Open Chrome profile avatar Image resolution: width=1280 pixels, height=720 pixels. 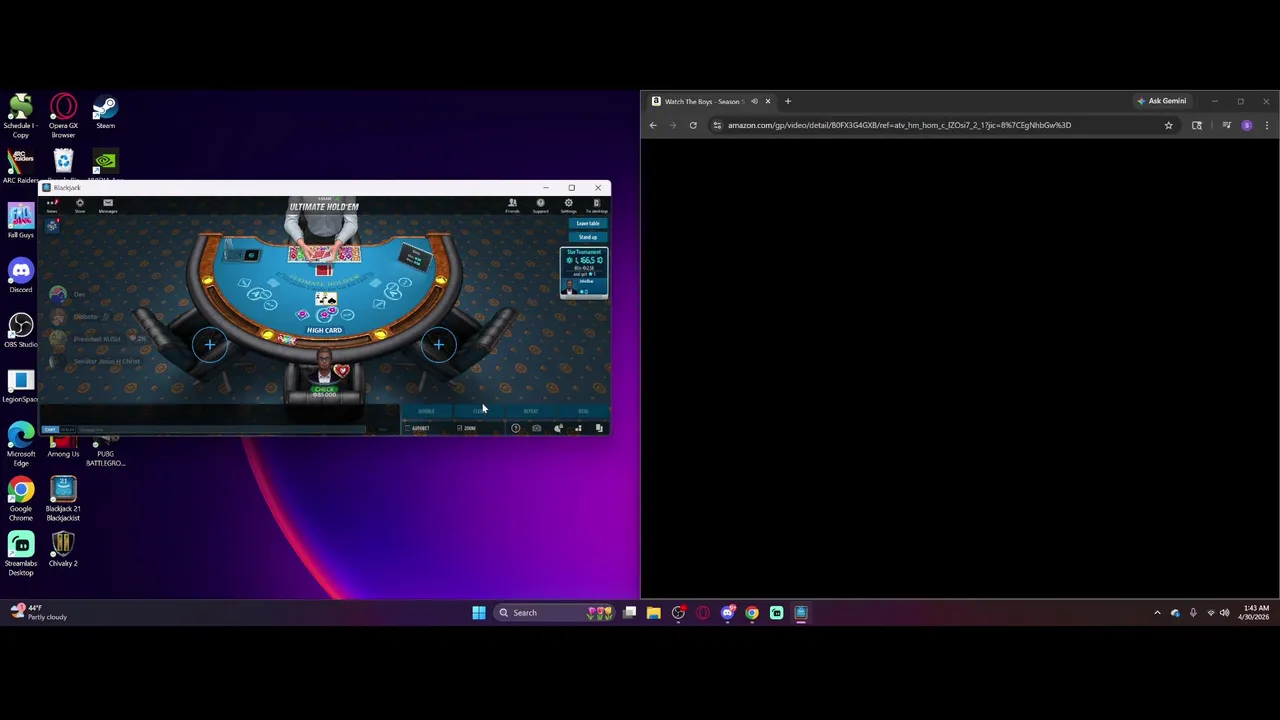click(1246, 125)
